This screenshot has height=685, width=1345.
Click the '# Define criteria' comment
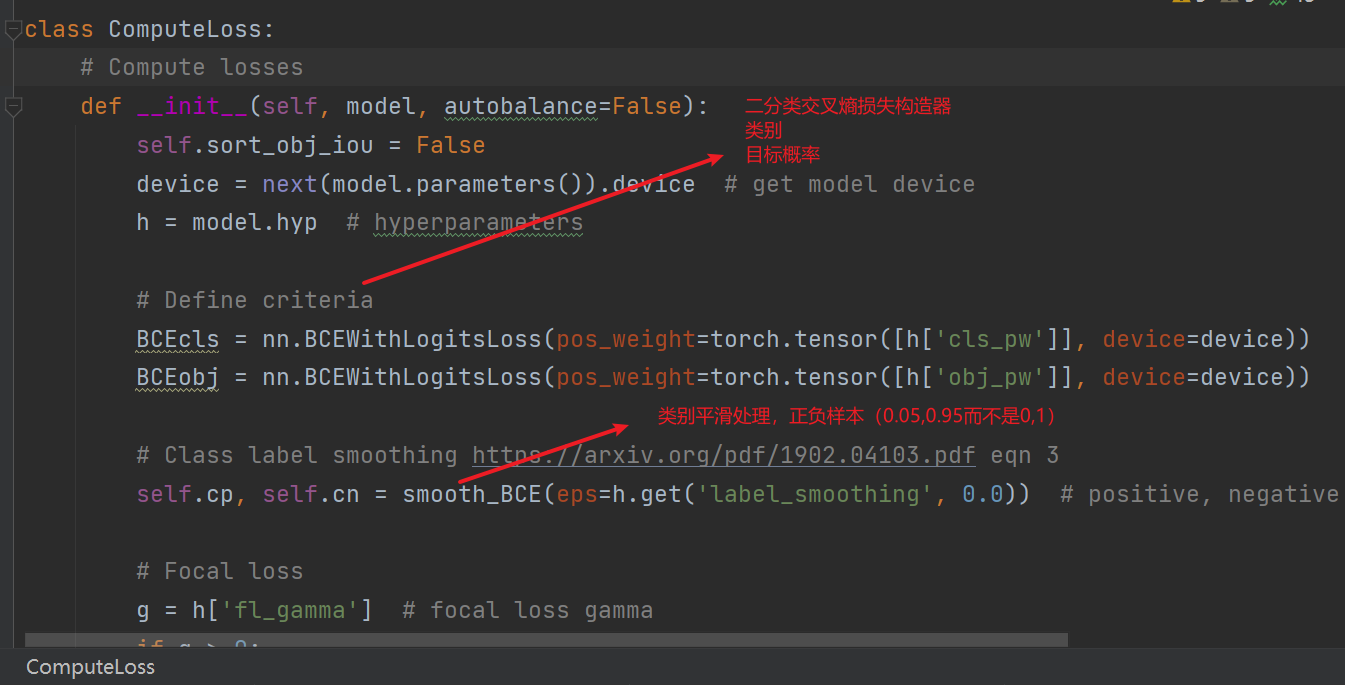[x=254, y=300]
